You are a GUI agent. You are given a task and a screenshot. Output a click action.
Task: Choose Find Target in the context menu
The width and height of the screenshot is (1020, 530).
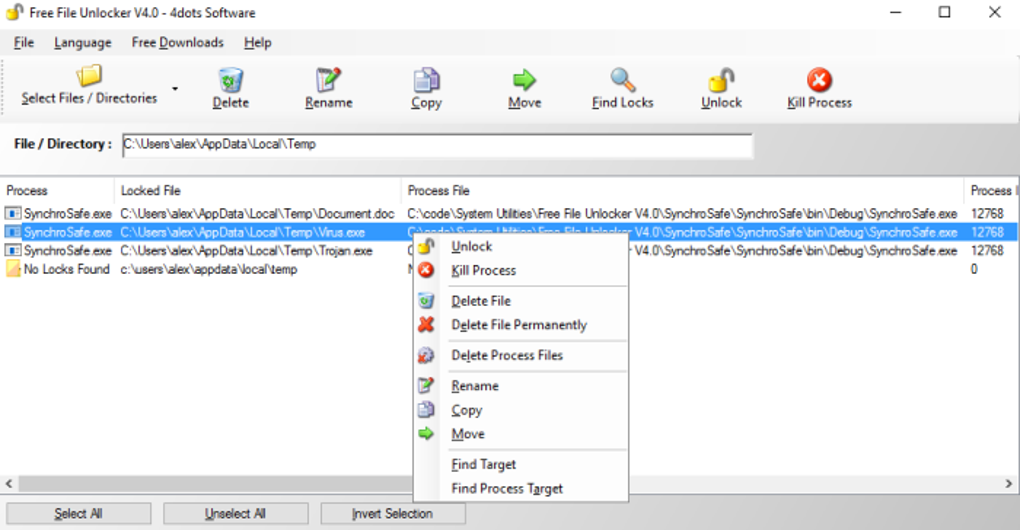(520, 465)
